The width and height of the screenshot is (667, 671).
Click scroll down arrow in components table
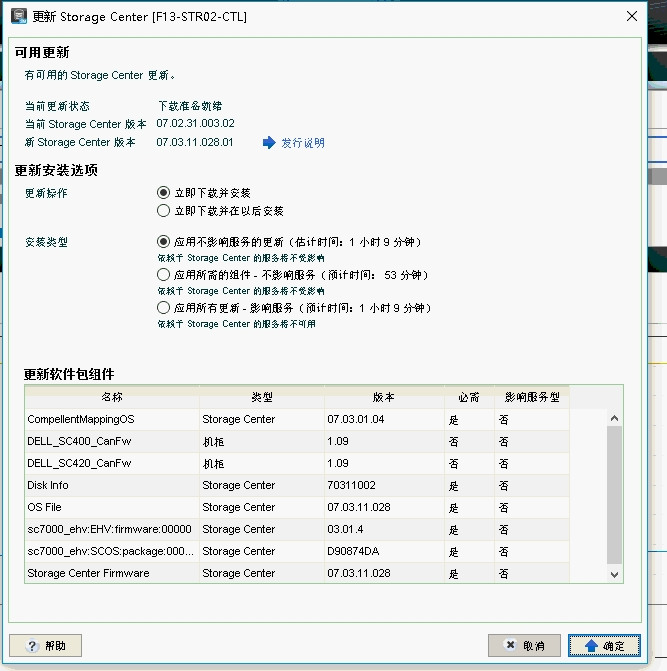pyautogui.click(x=614, y=575)
